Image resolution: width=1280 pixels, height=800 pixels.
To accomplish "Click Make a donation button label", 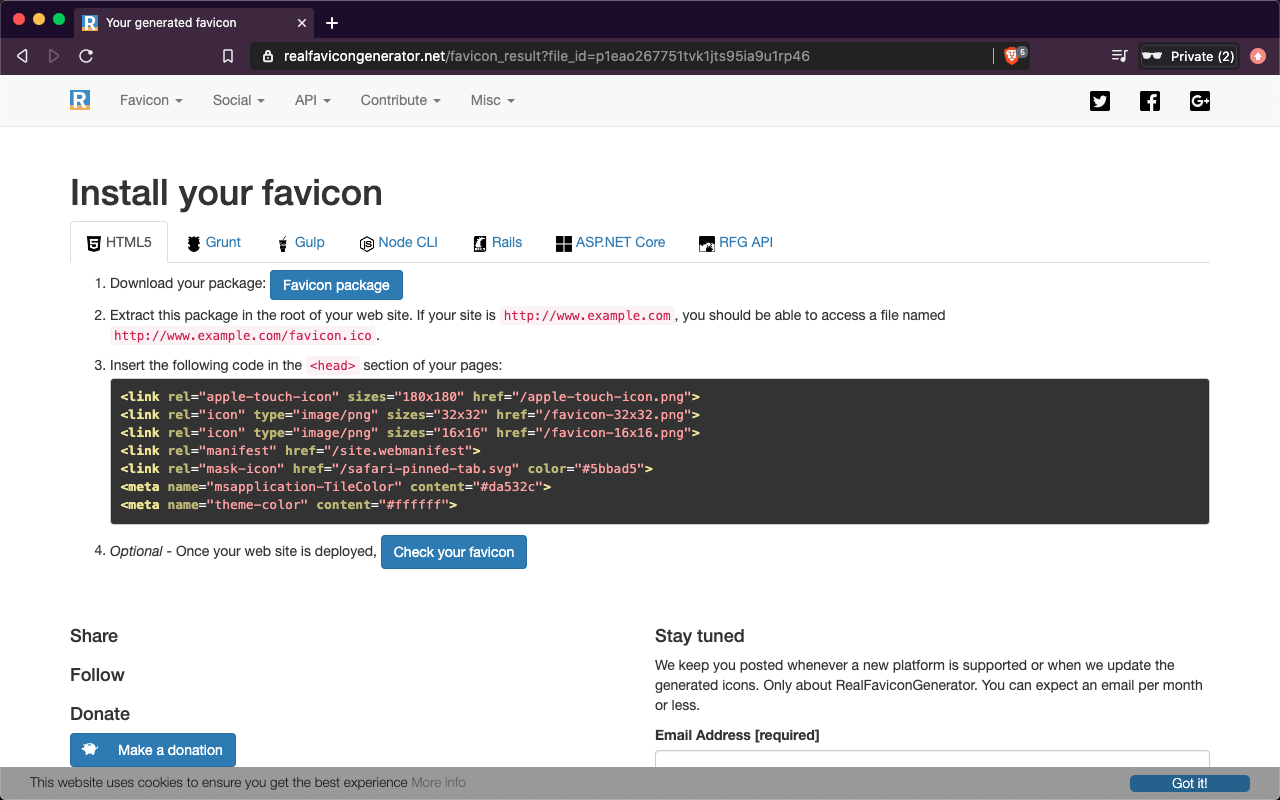I will pos(170,750).
